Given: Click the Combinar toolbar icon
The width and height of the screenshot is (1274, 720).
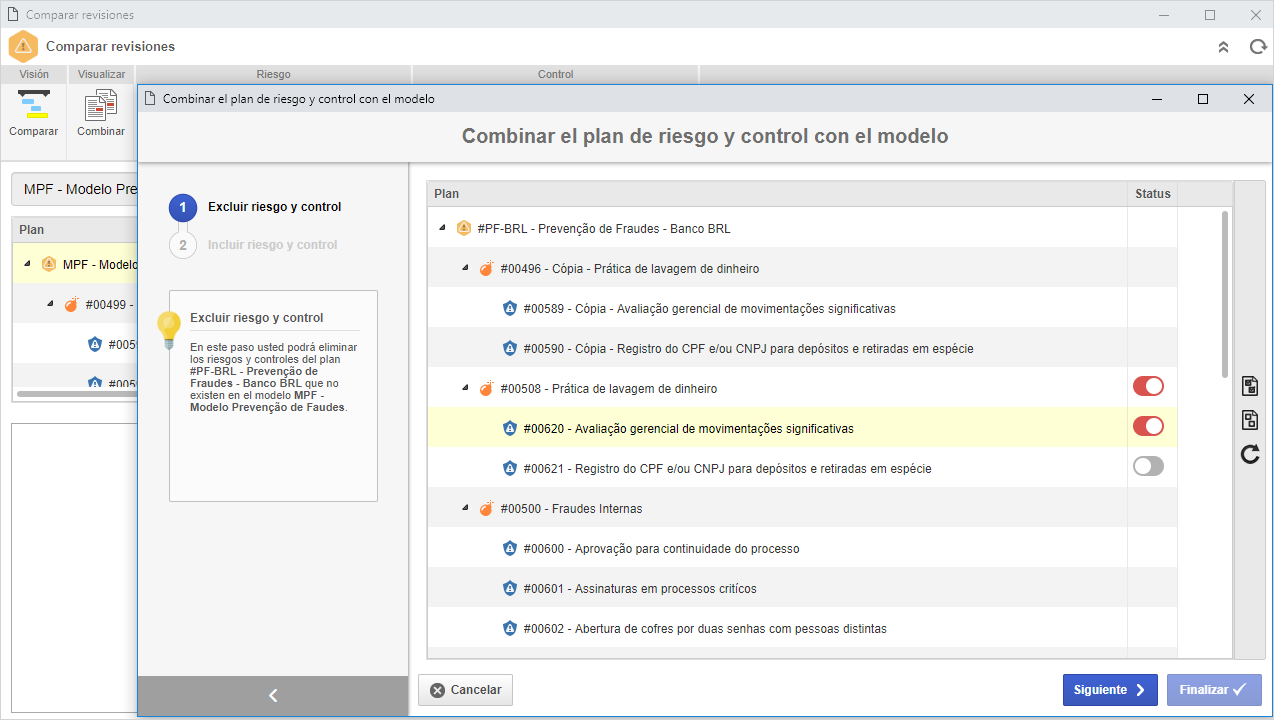Looking at the screenshot, I should pos(100,105).
